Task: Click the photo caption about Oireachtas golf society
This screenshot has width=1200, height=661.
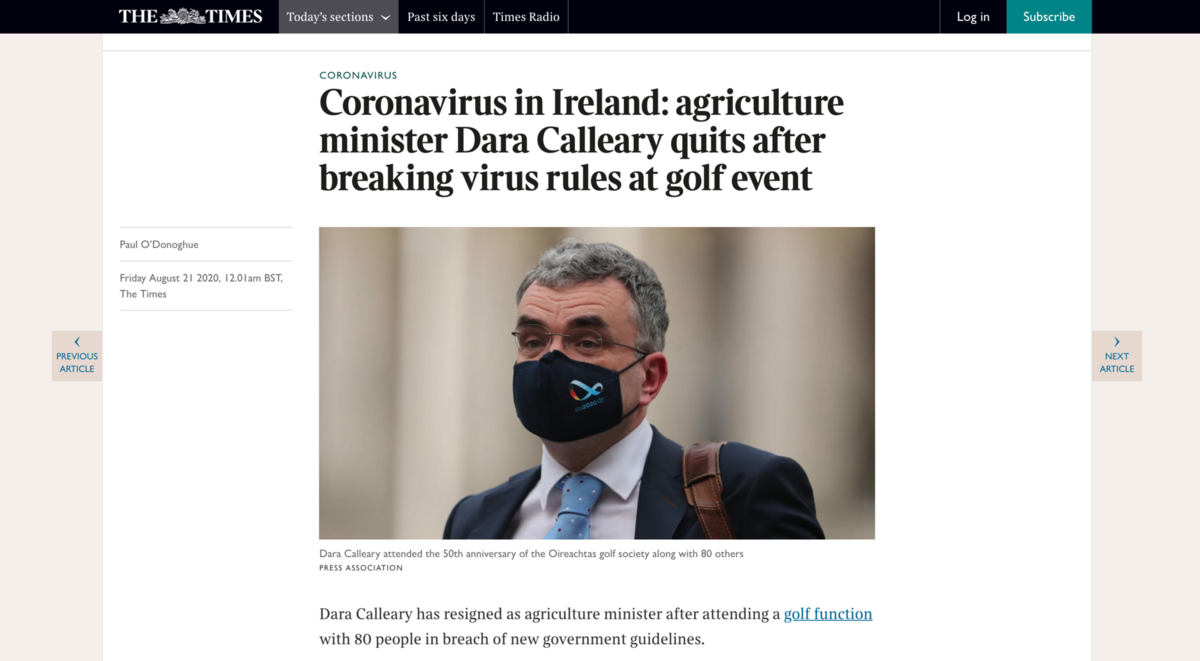Action: point(531,554)
